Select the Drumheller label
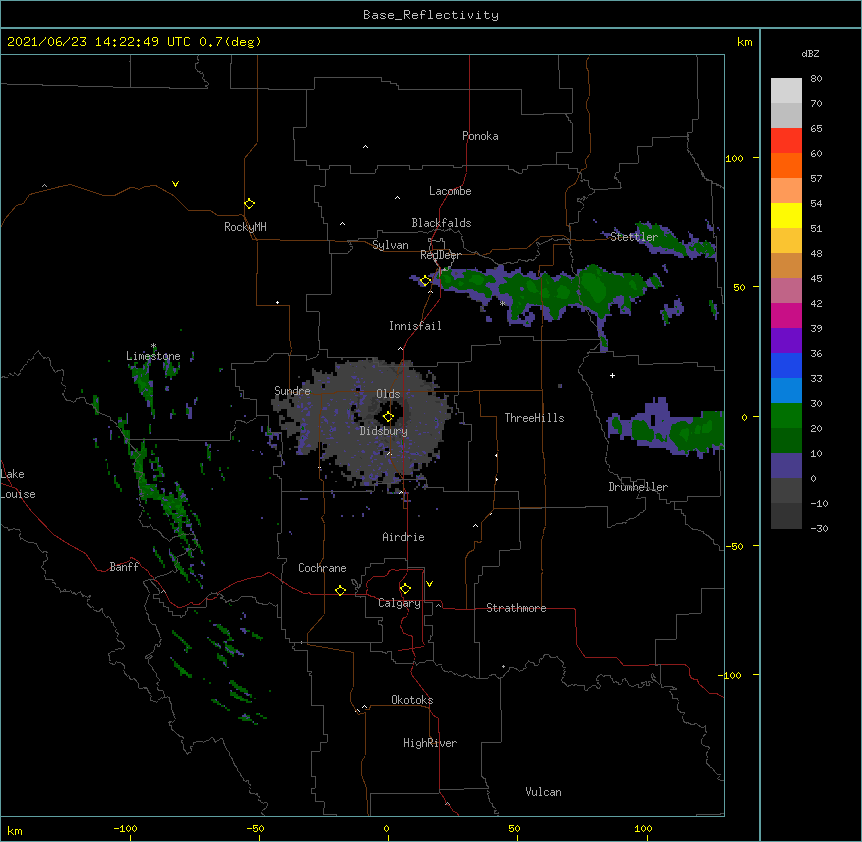Screen dimensions: 862x842 click(638, 487)
